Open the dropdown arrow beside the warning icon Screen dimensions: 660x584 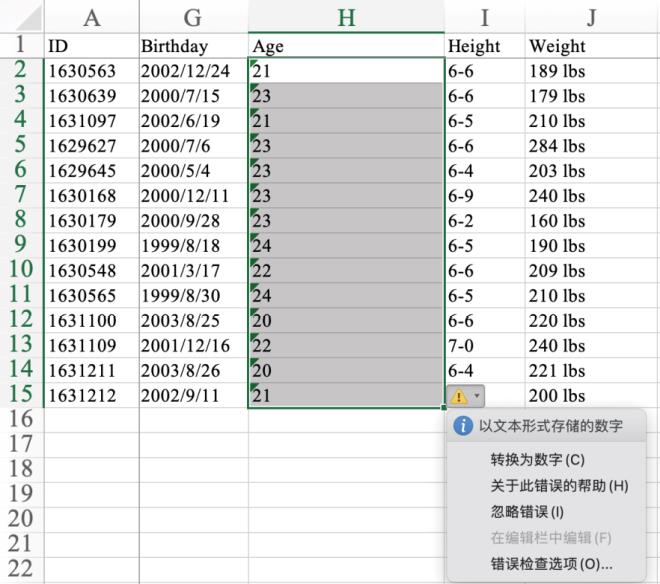tap(478, 396)
